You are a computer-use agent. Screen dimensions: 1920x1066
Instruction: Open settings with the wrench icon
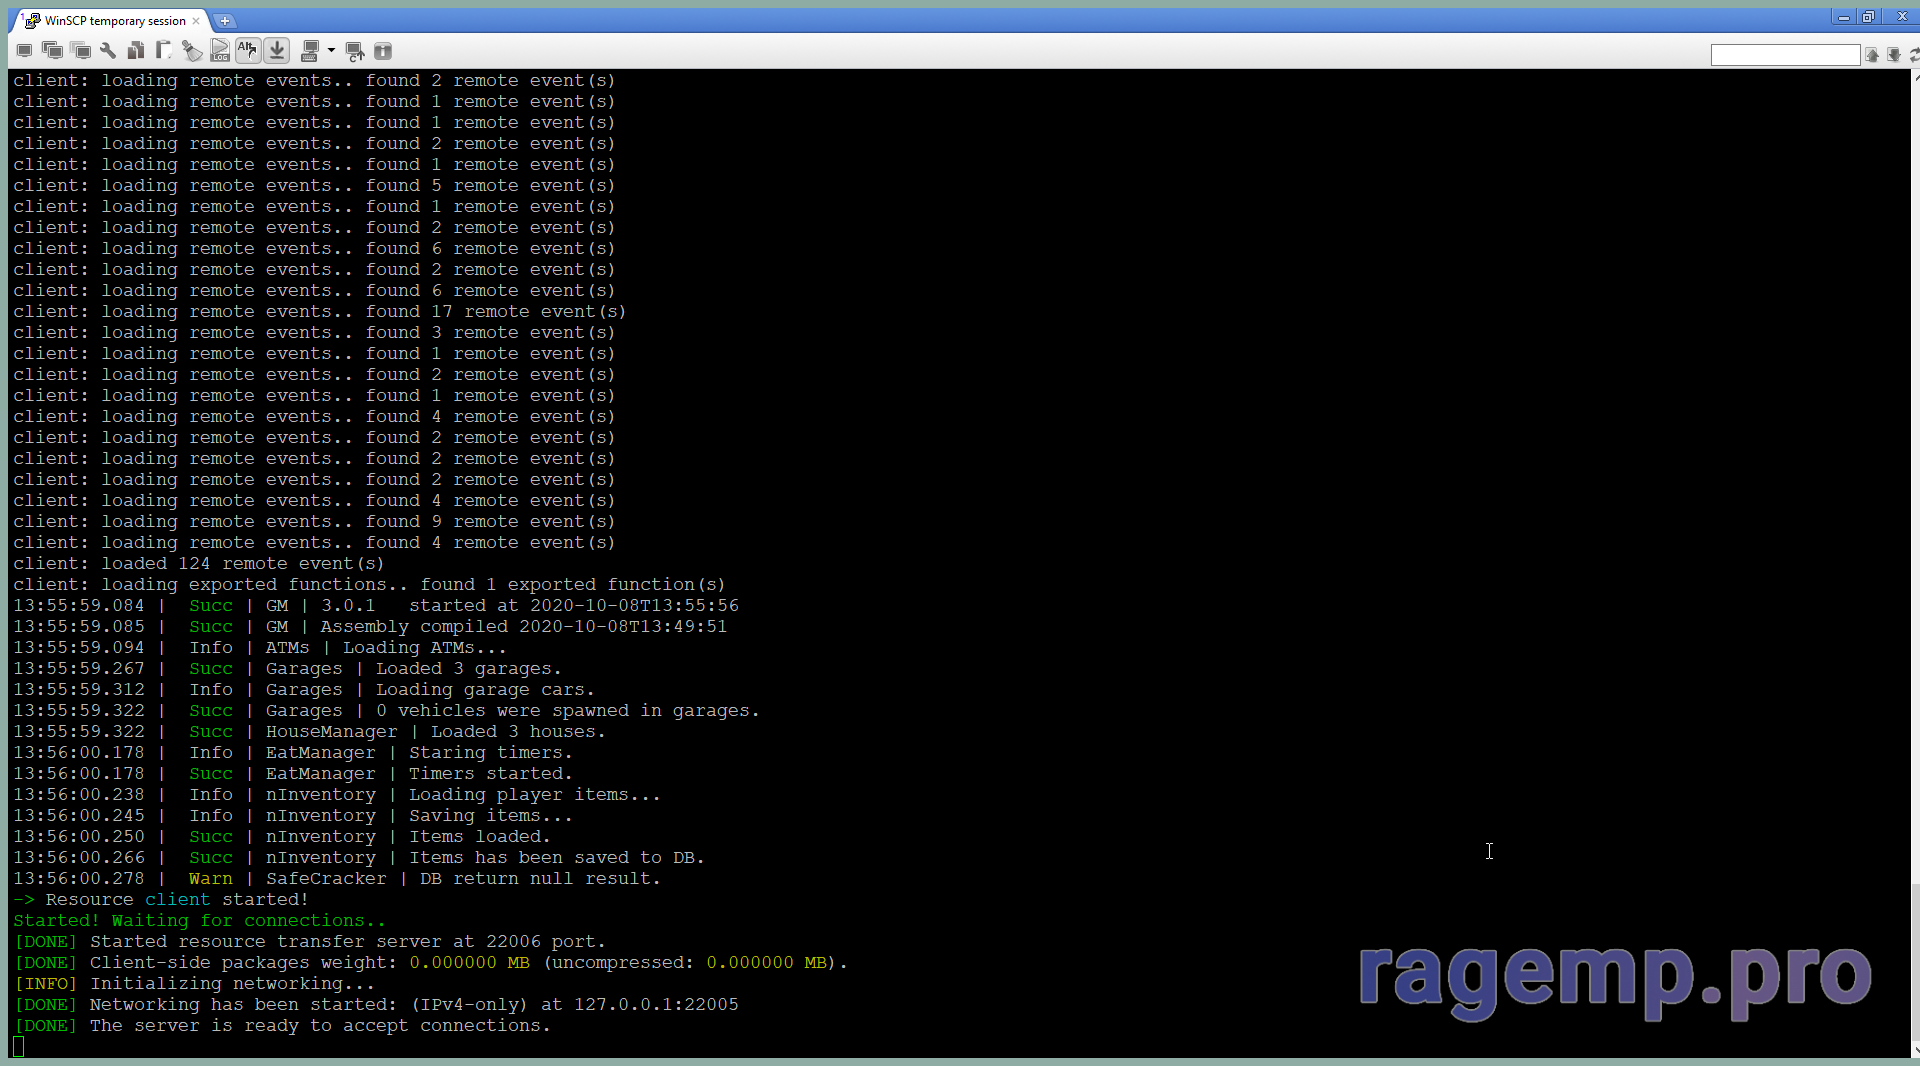click(108, 51)
